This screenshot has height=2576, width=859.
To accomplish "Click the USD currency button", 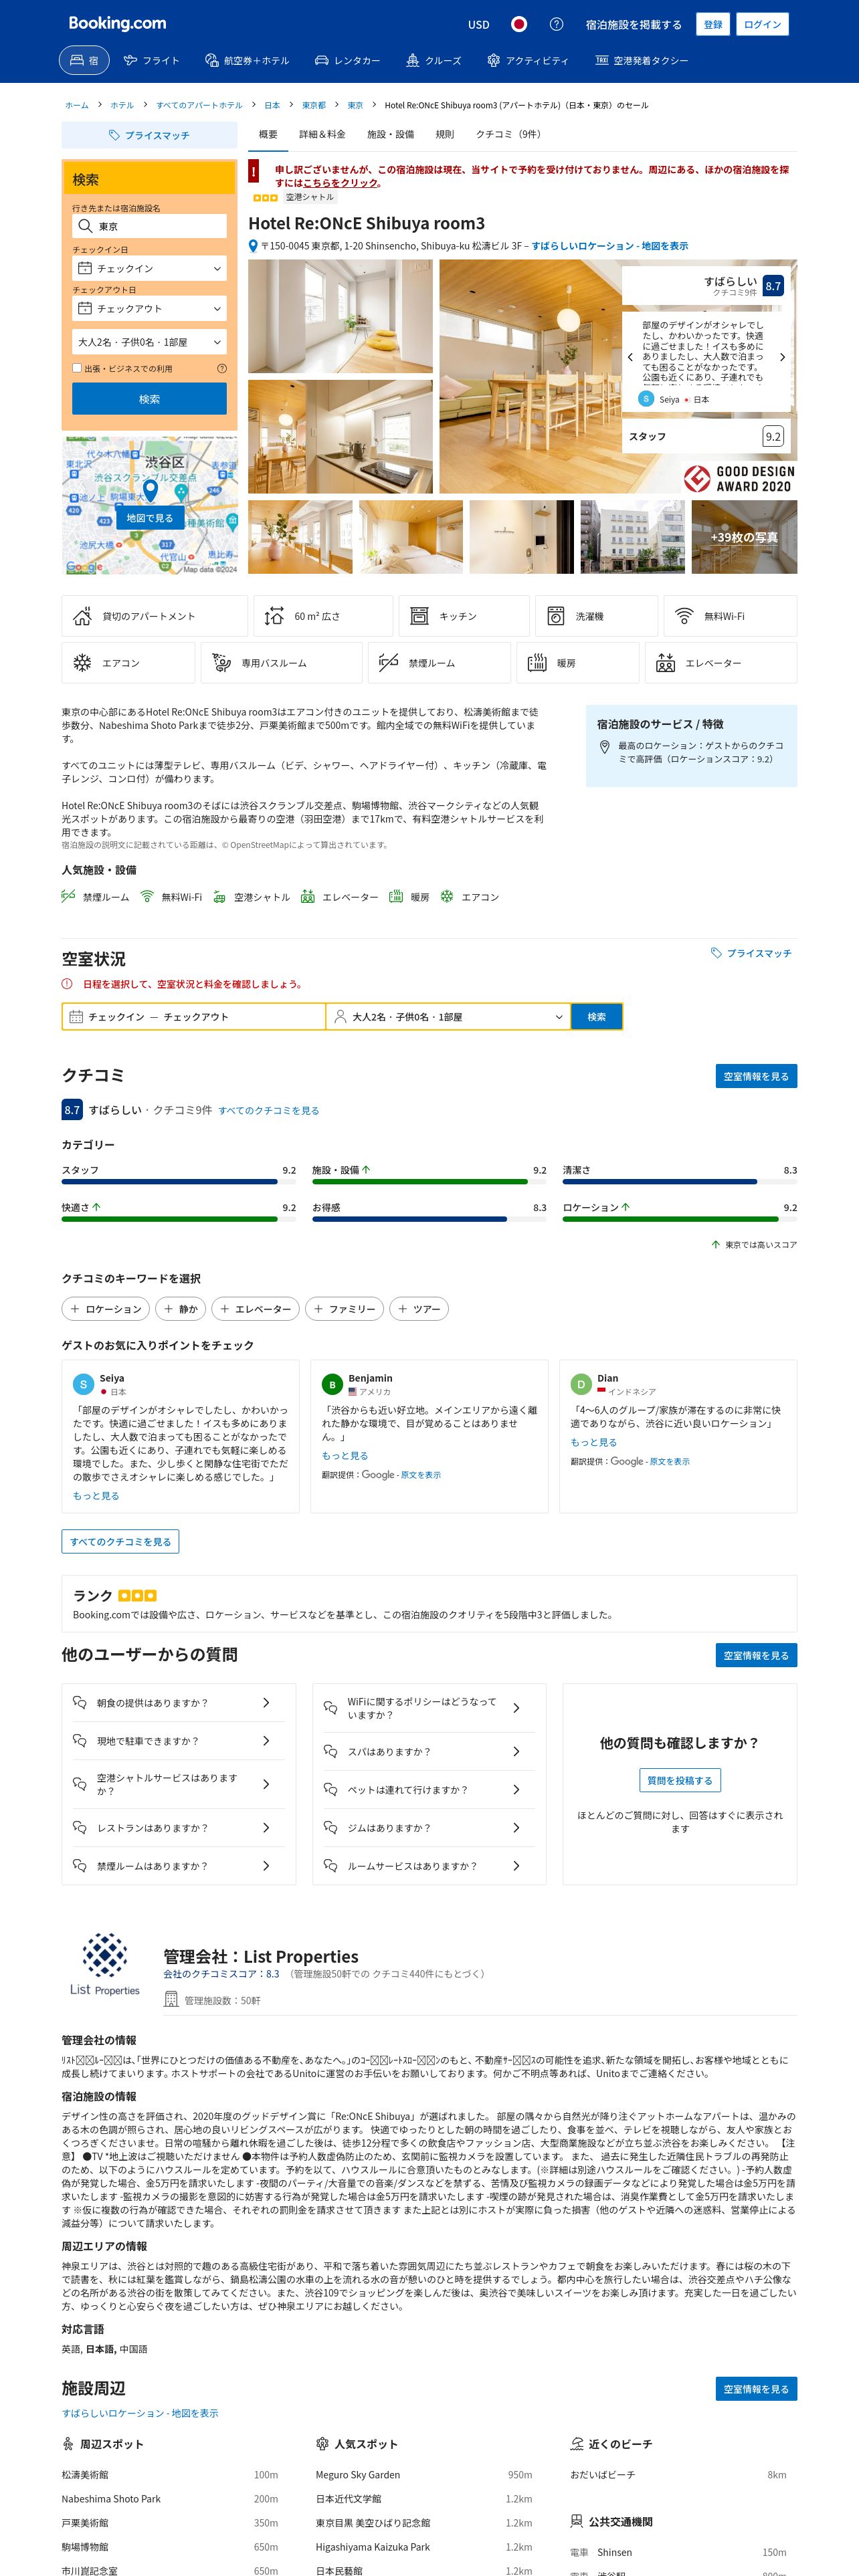I will tap(479, 24).
